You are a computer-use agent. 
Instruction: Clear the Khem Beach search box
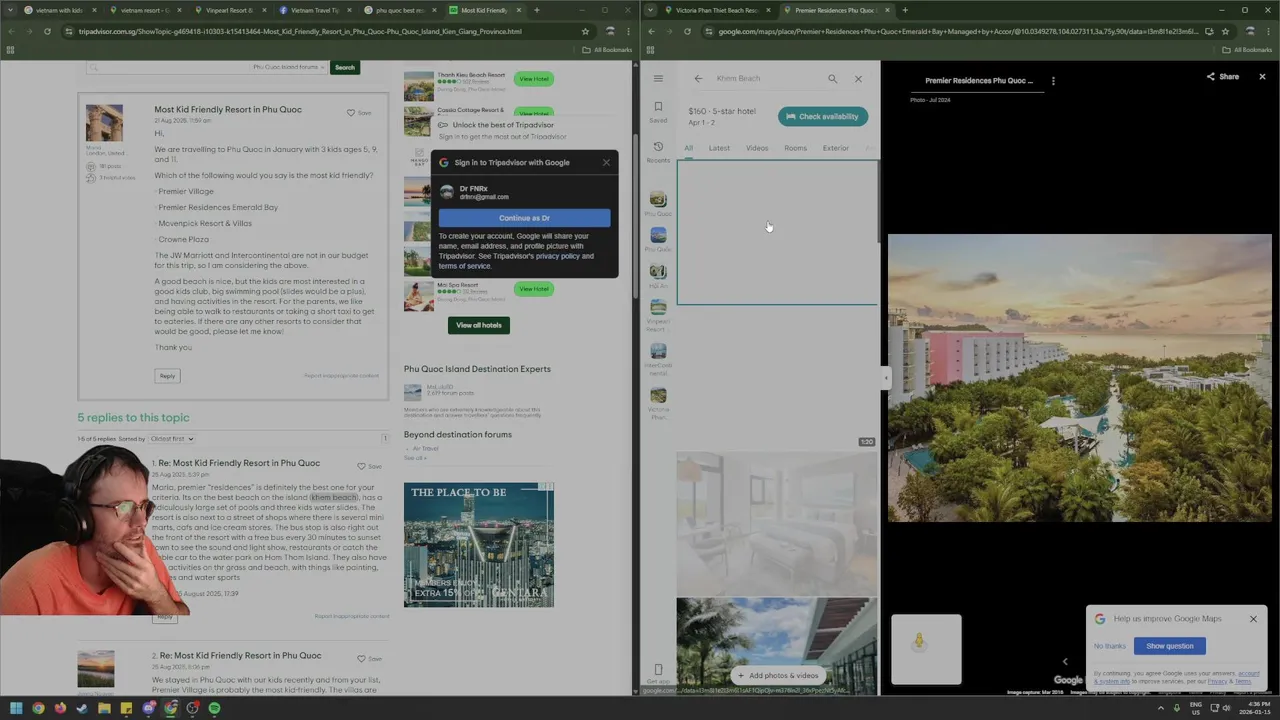(x=858, y=78)
